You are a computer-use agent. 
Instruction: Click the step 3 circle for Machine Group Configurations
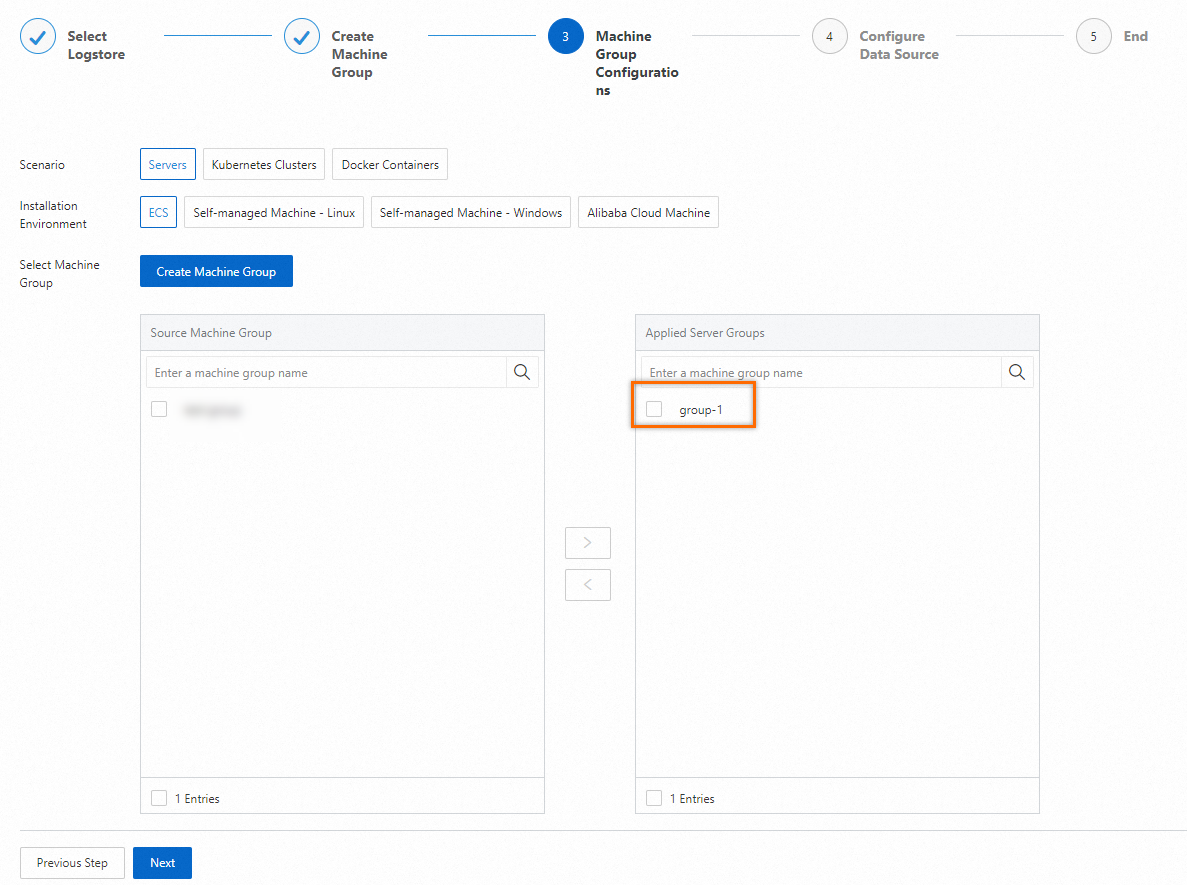tap(565, 36)
